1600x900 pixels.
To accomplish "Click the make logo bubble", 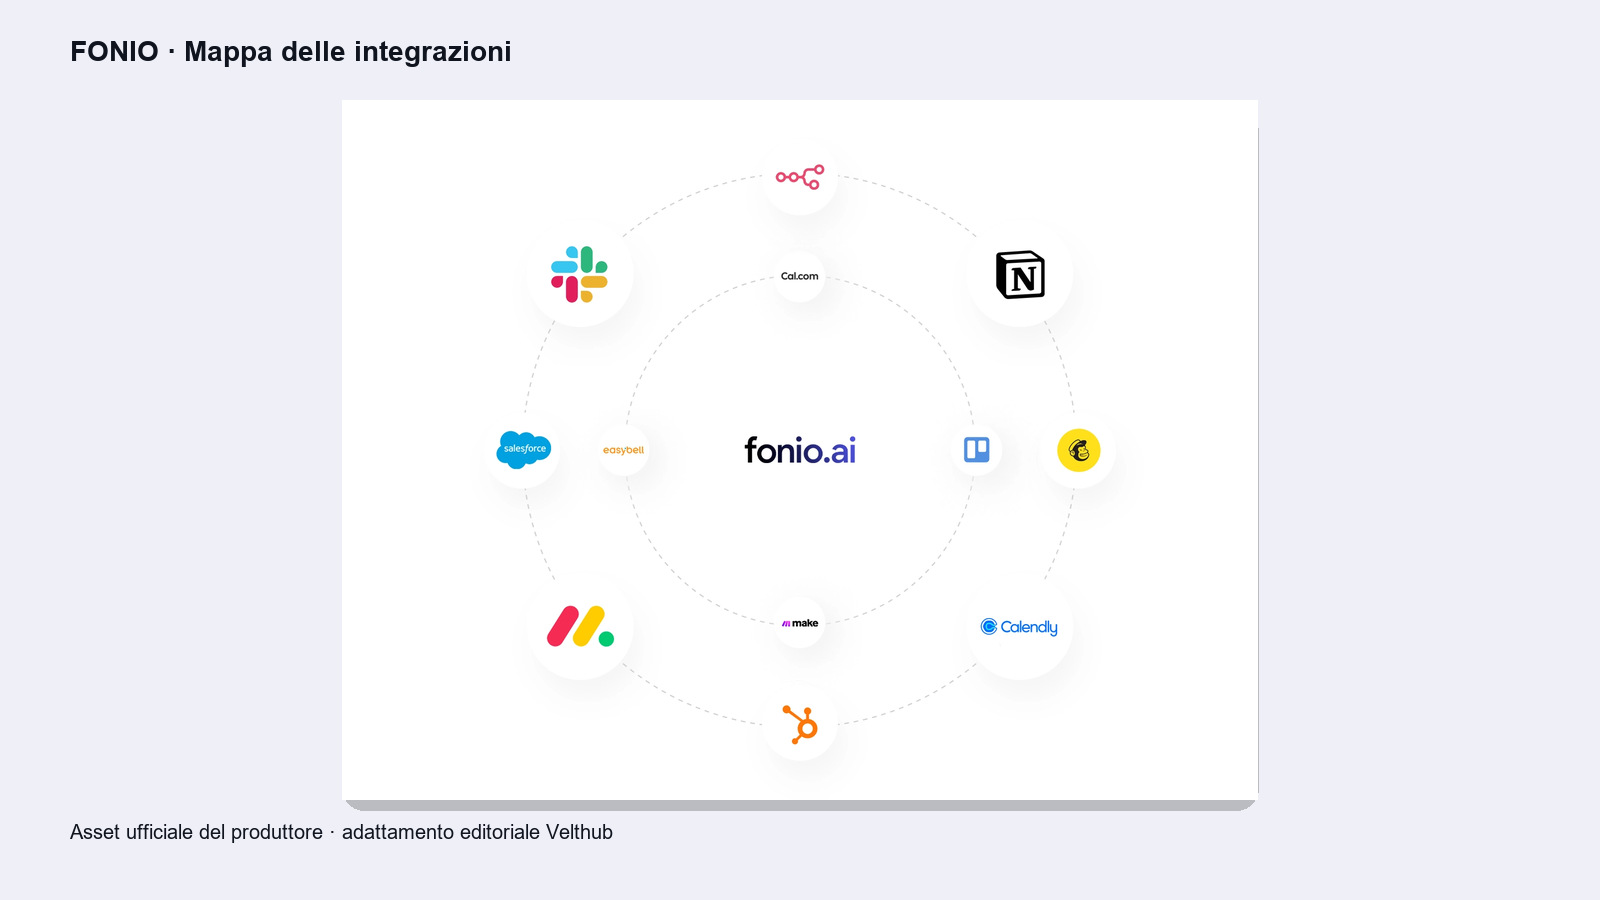I will pos(800,623).
